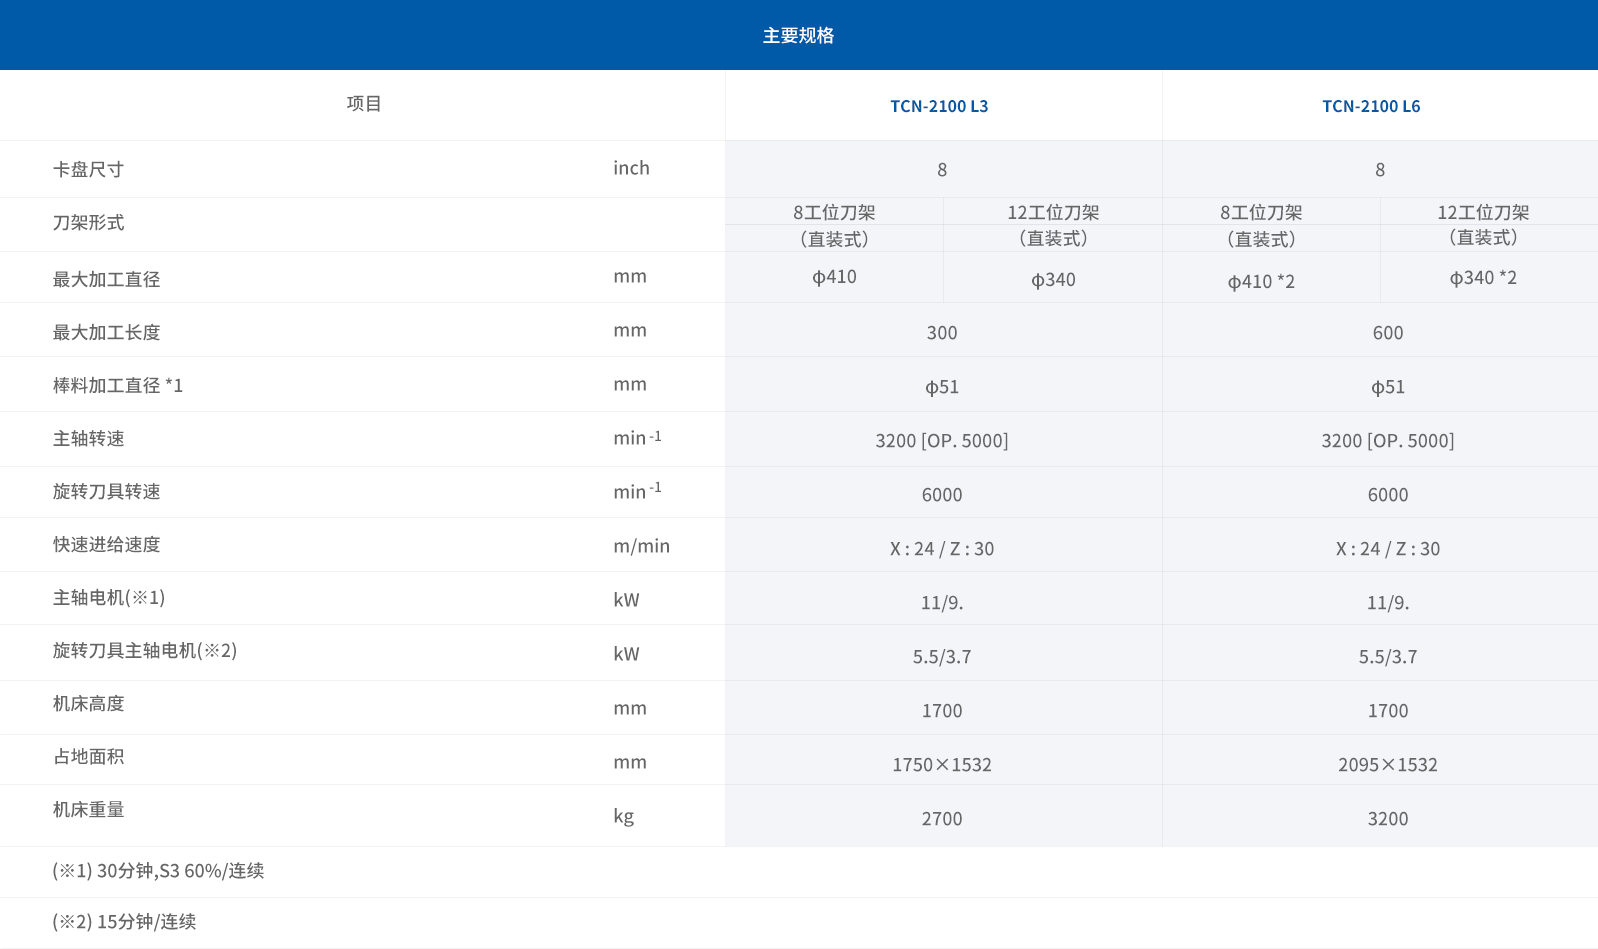Click the ф340 *2 value

[1483, 278]
